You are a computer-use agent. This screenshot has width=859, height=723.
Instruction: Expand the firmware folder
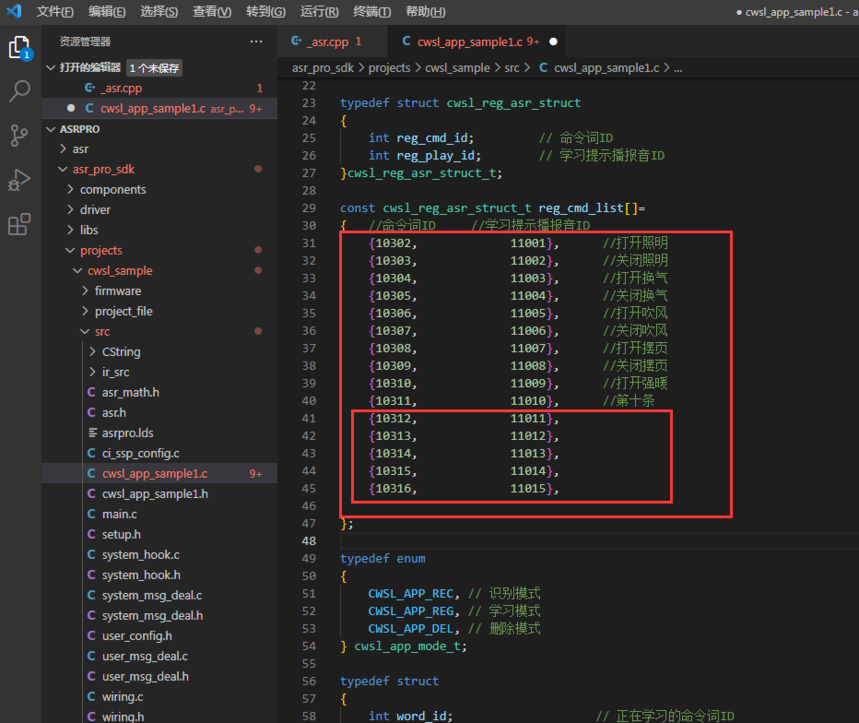(85, 291)
